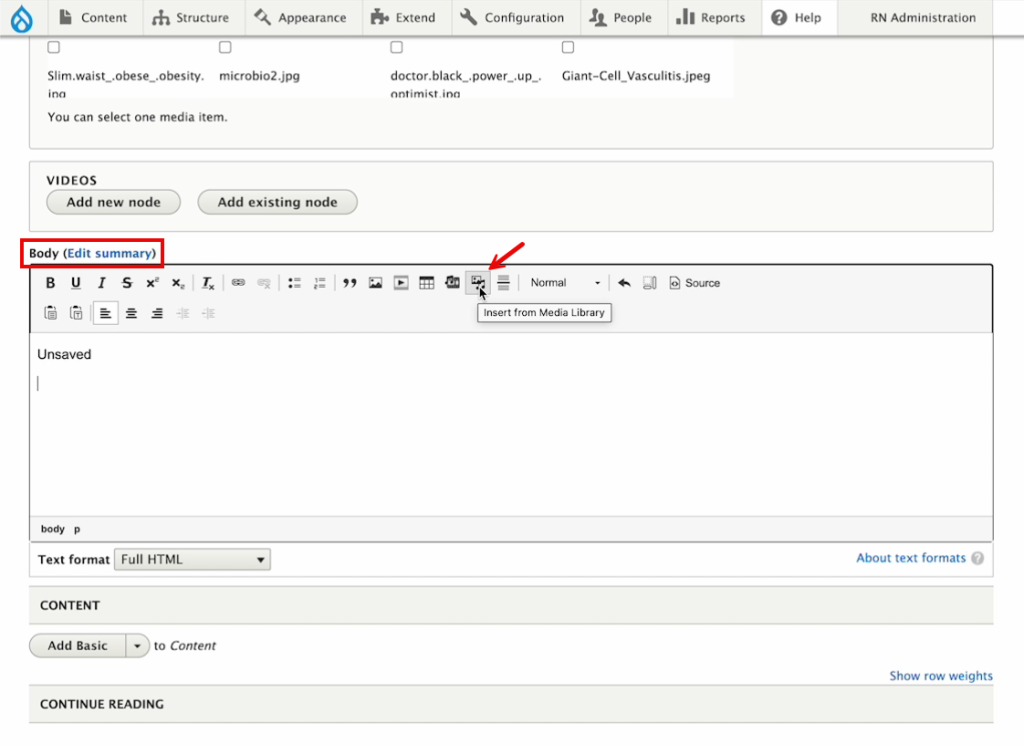Click inside the Body text editing area
1024x745 pixels.
tap(510, 430)
